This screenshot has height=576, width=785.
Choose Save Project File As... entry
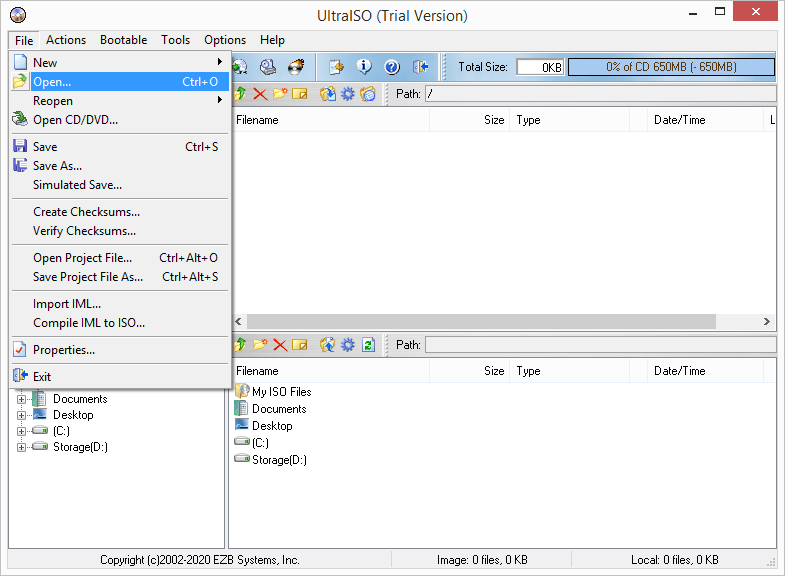click(120, 277)
